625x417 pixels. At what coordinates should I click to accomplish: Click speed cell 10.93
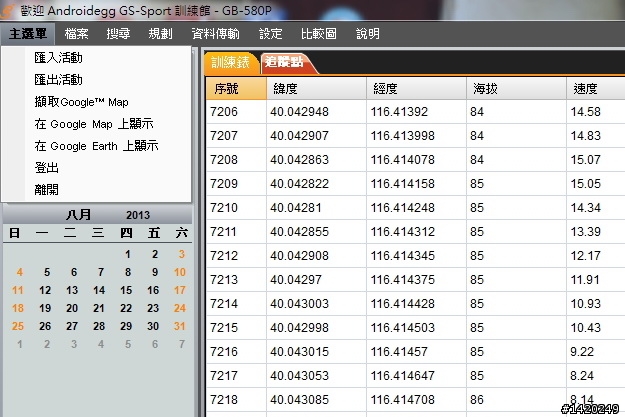[x=596, y=303]
